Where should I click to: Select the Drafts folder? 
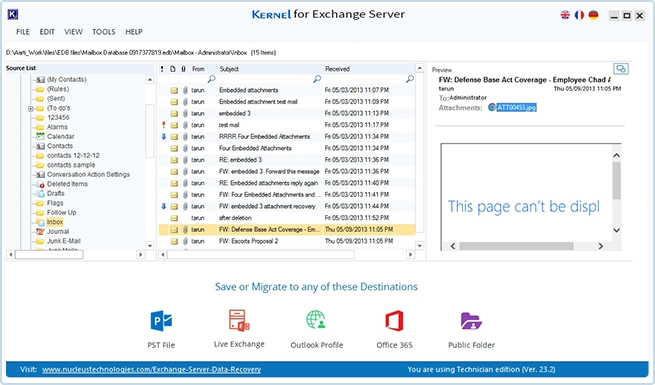point(56,193)
